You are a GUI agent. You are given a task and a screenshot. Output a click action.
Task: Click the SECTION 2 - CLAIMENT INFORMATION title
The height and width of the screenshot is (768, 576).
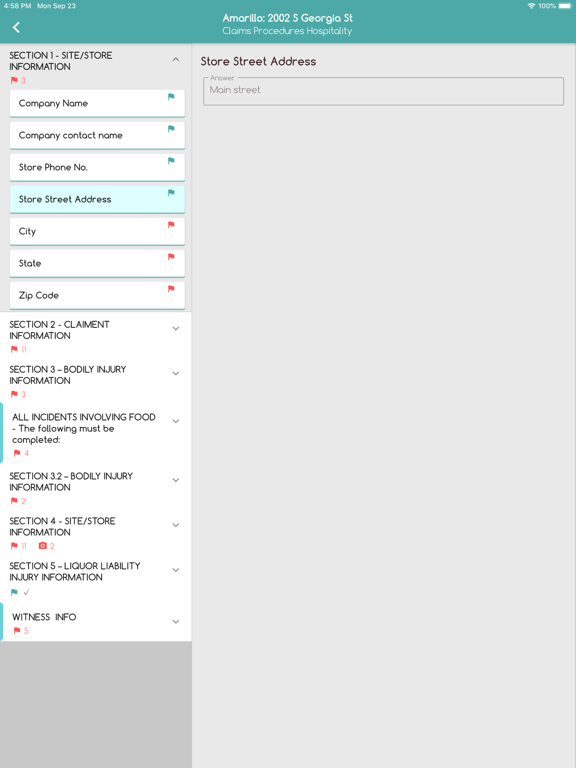[59, 330]
